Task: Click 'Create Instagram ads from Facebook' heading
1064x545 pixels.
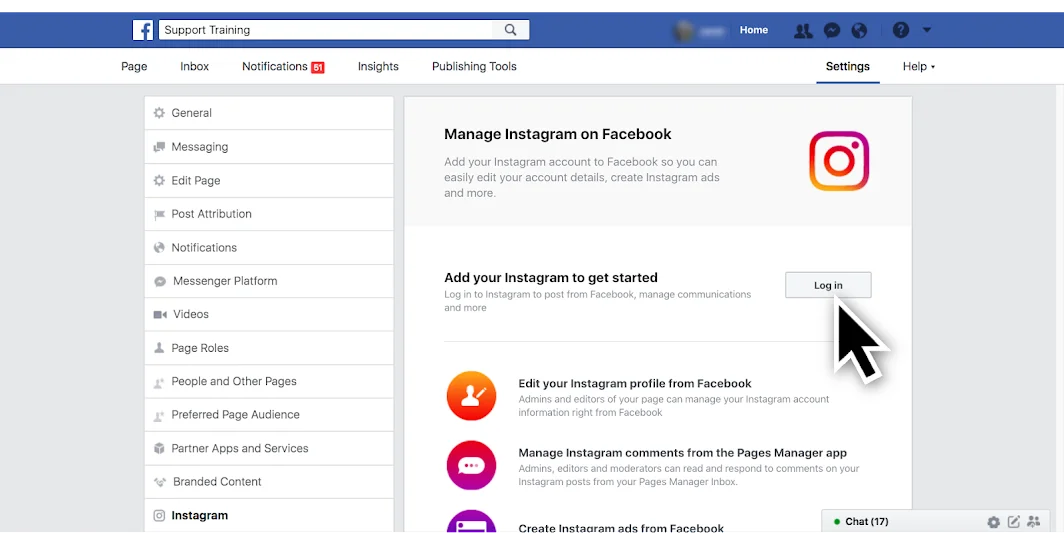Action: pyautogui.click(x=620, y=527)
